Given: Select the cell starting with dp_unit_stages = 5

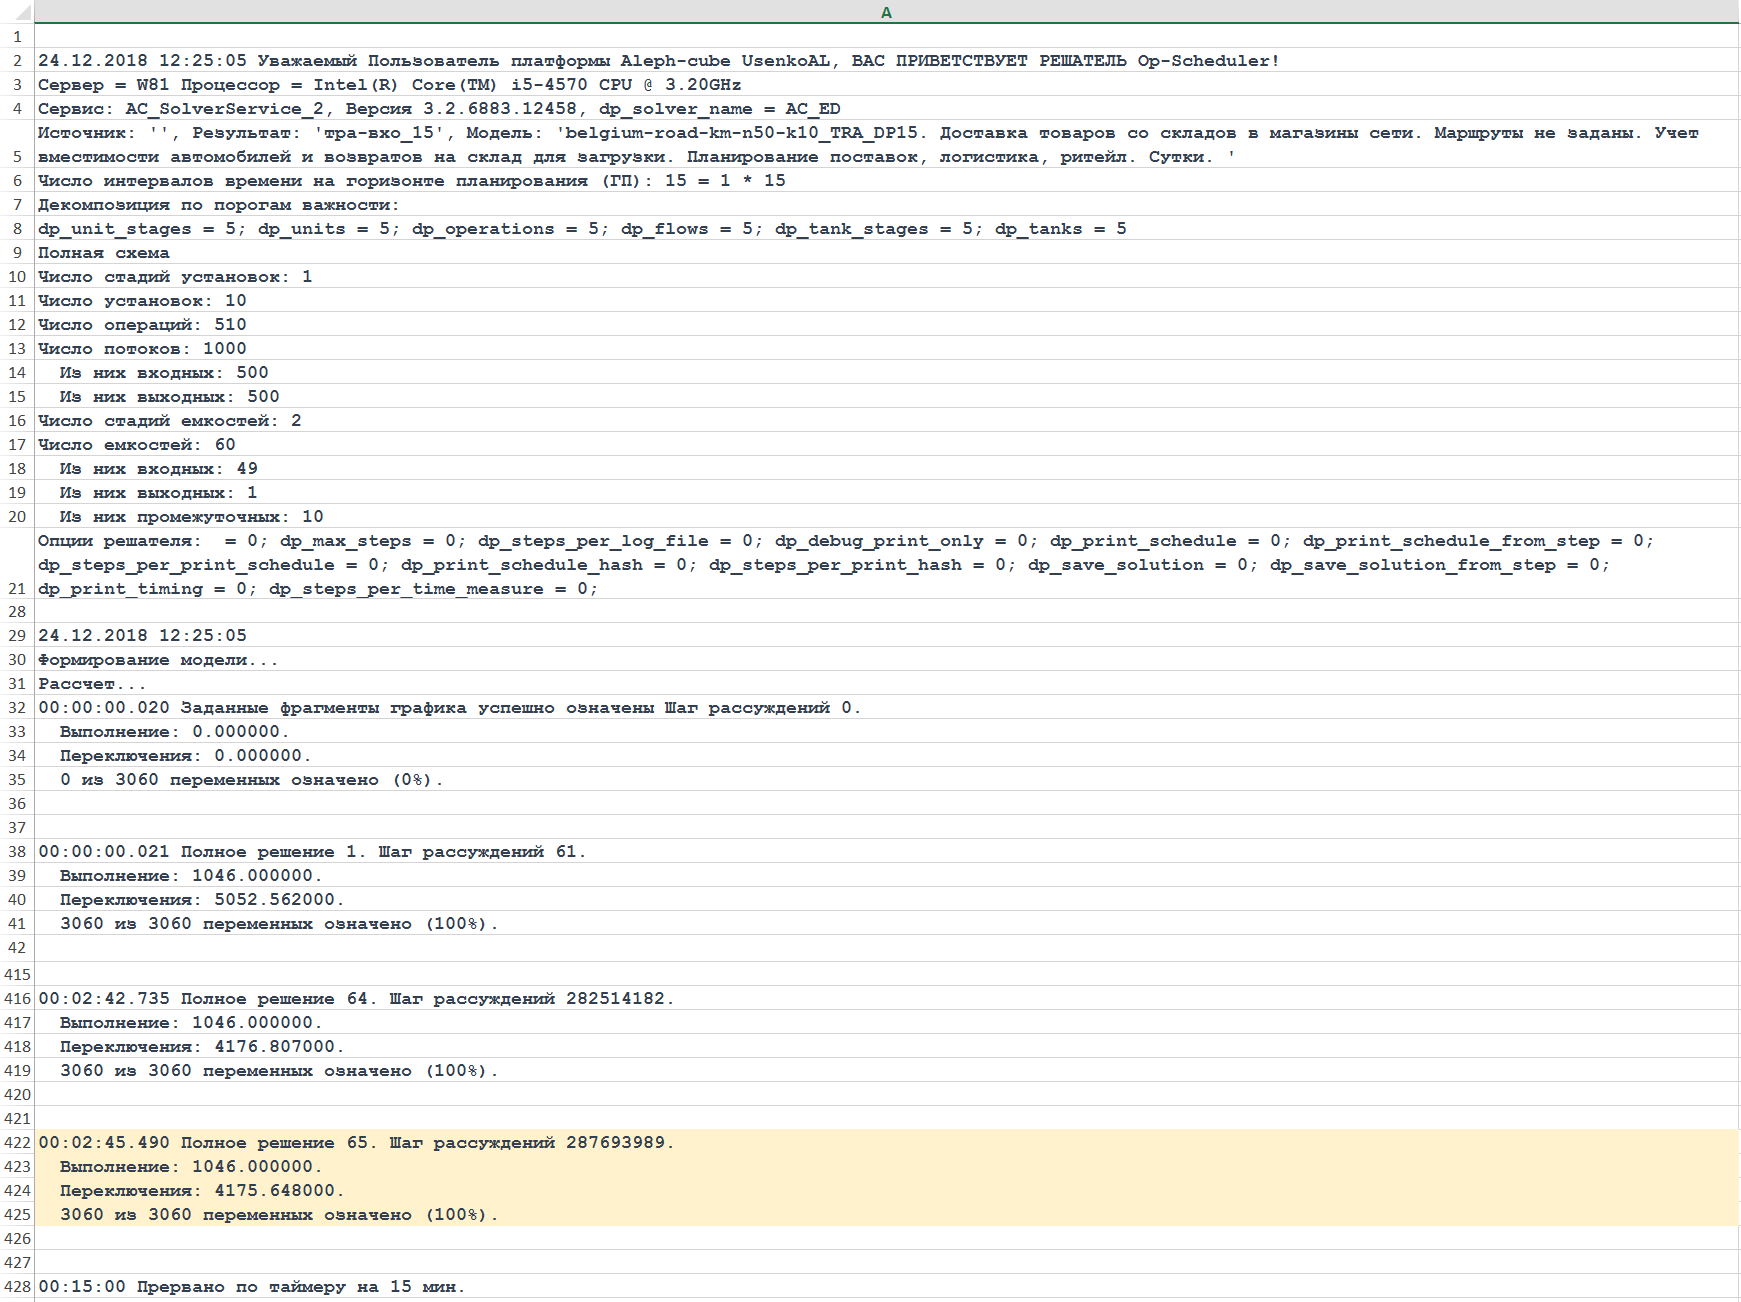Looking at the screenshot, I should coord(581,229).
